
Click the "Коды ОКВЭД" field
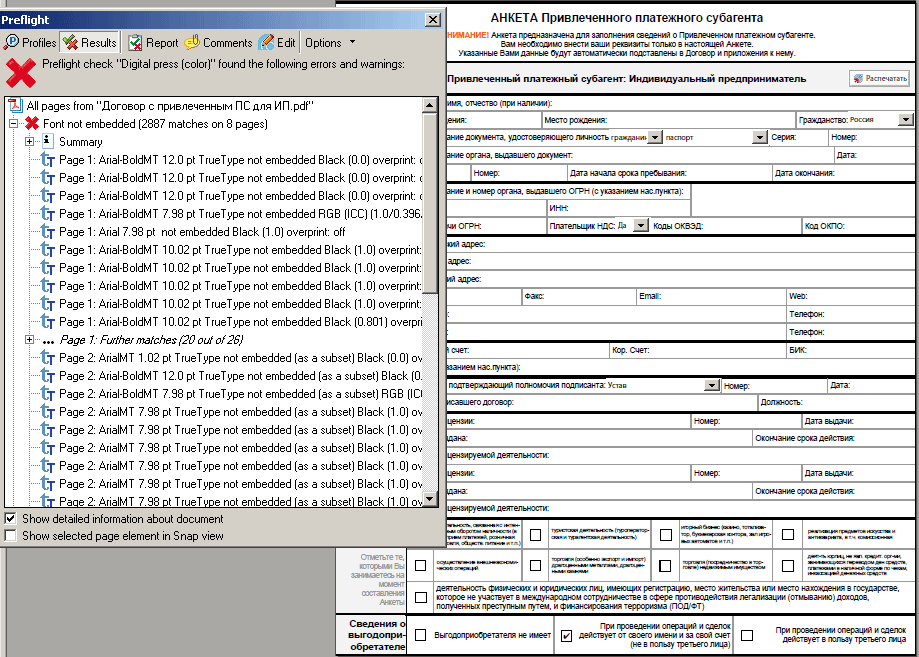point(726,226)
